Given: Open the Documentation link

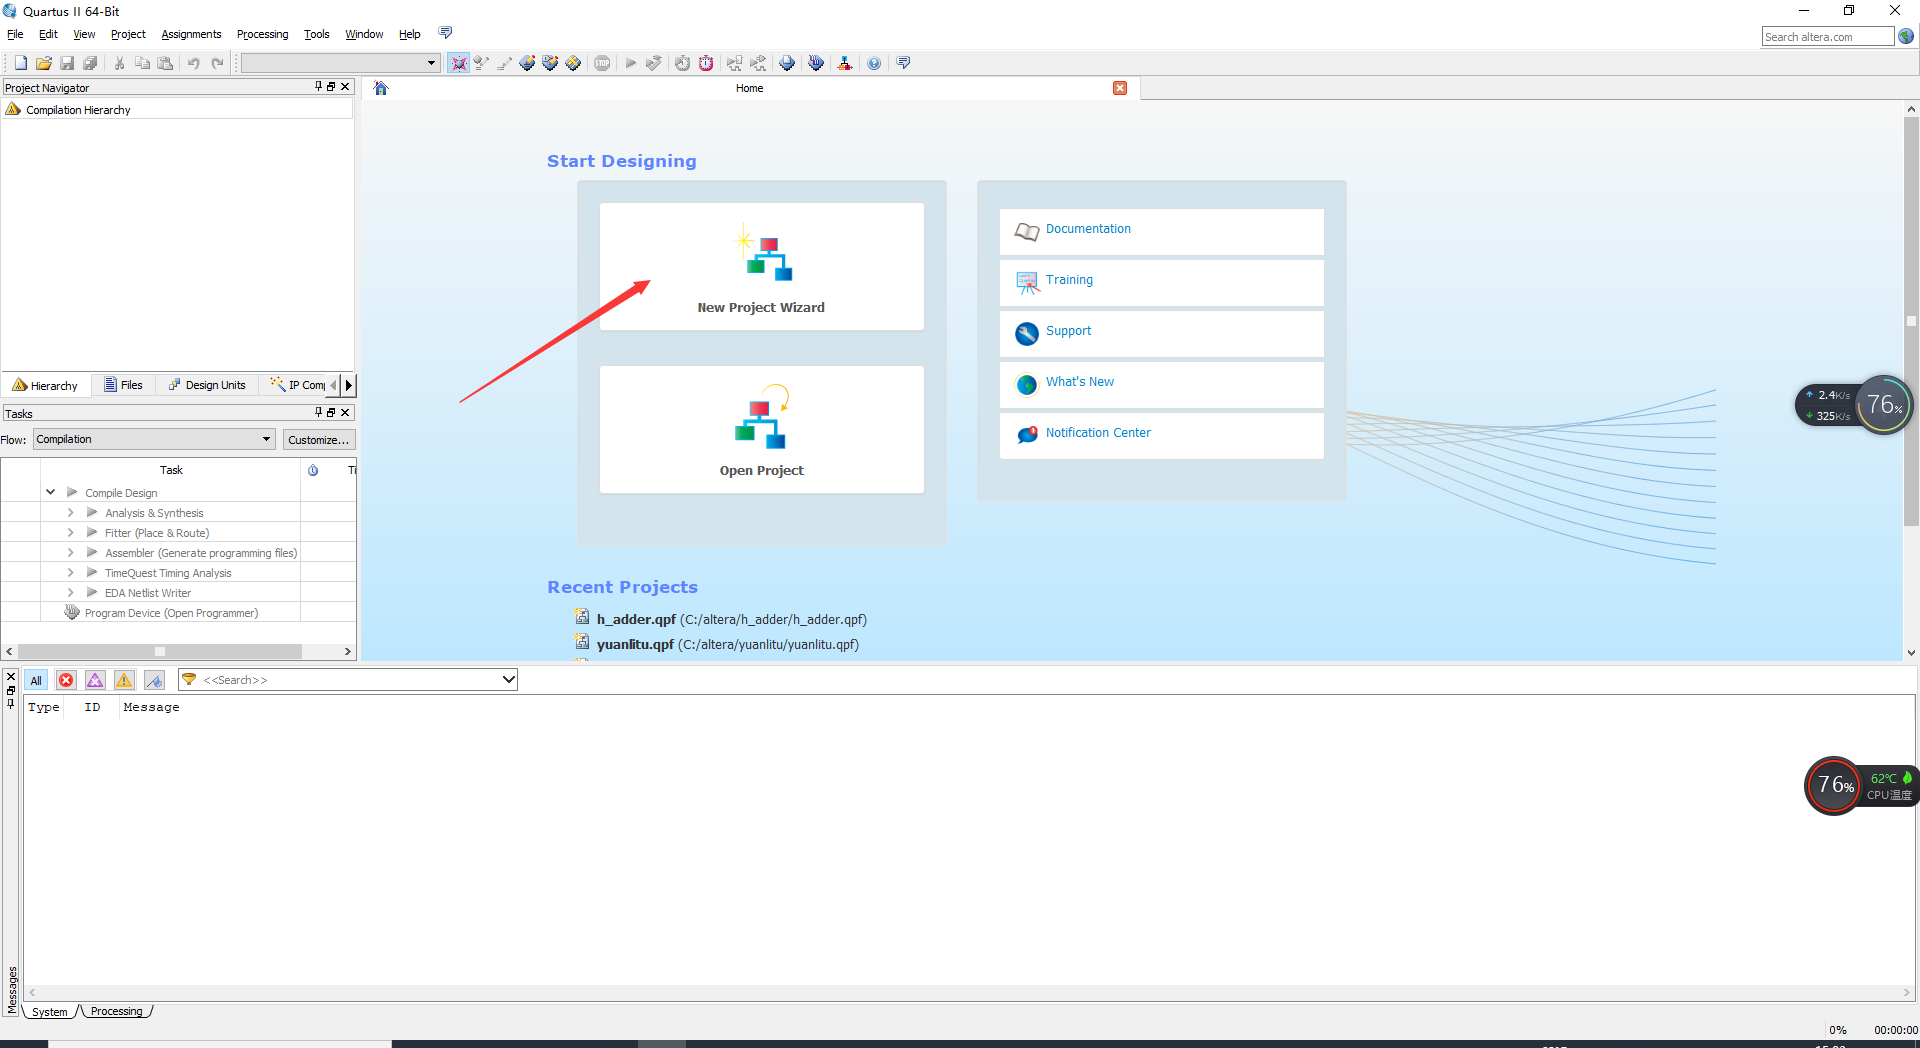Looking at the screenshot, I should pyautogui.click(x=1088, y=229).
